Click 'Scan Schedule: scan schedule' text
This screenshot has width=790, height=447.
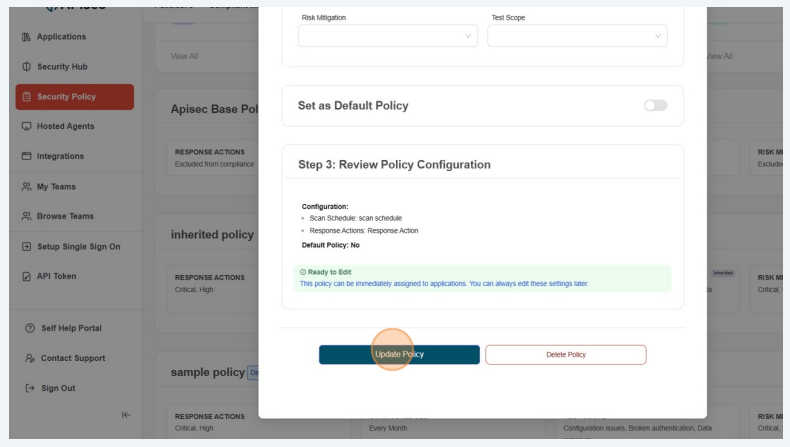coord(356,218)
